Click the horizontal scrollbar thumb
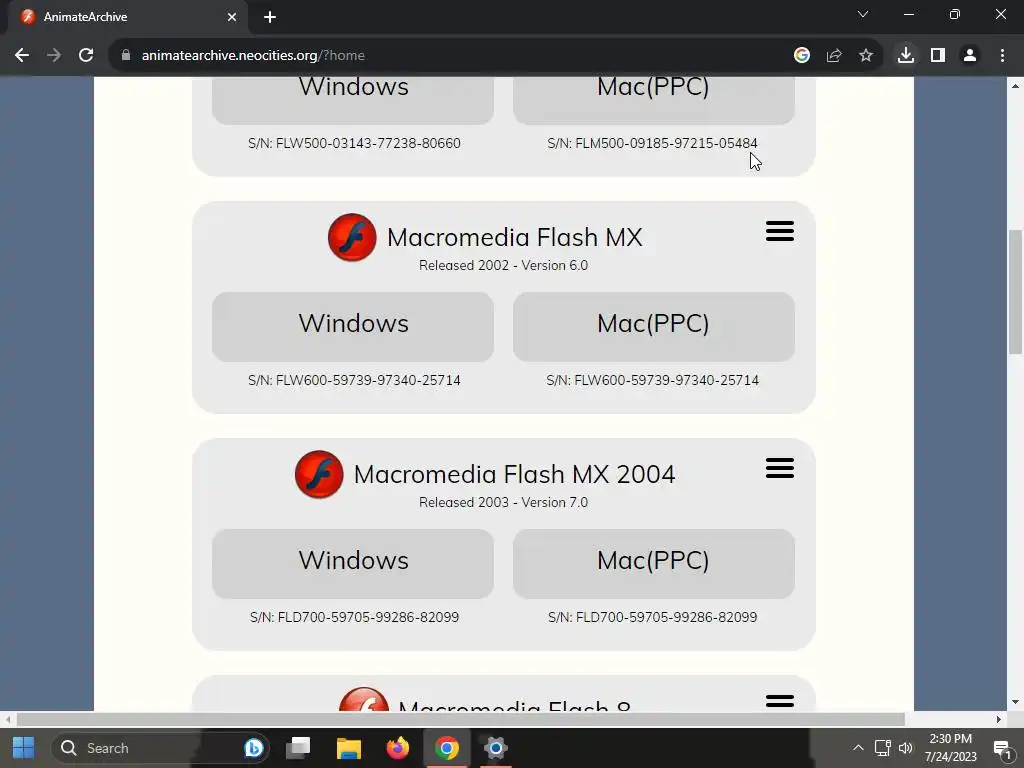 tap(460, 719)
